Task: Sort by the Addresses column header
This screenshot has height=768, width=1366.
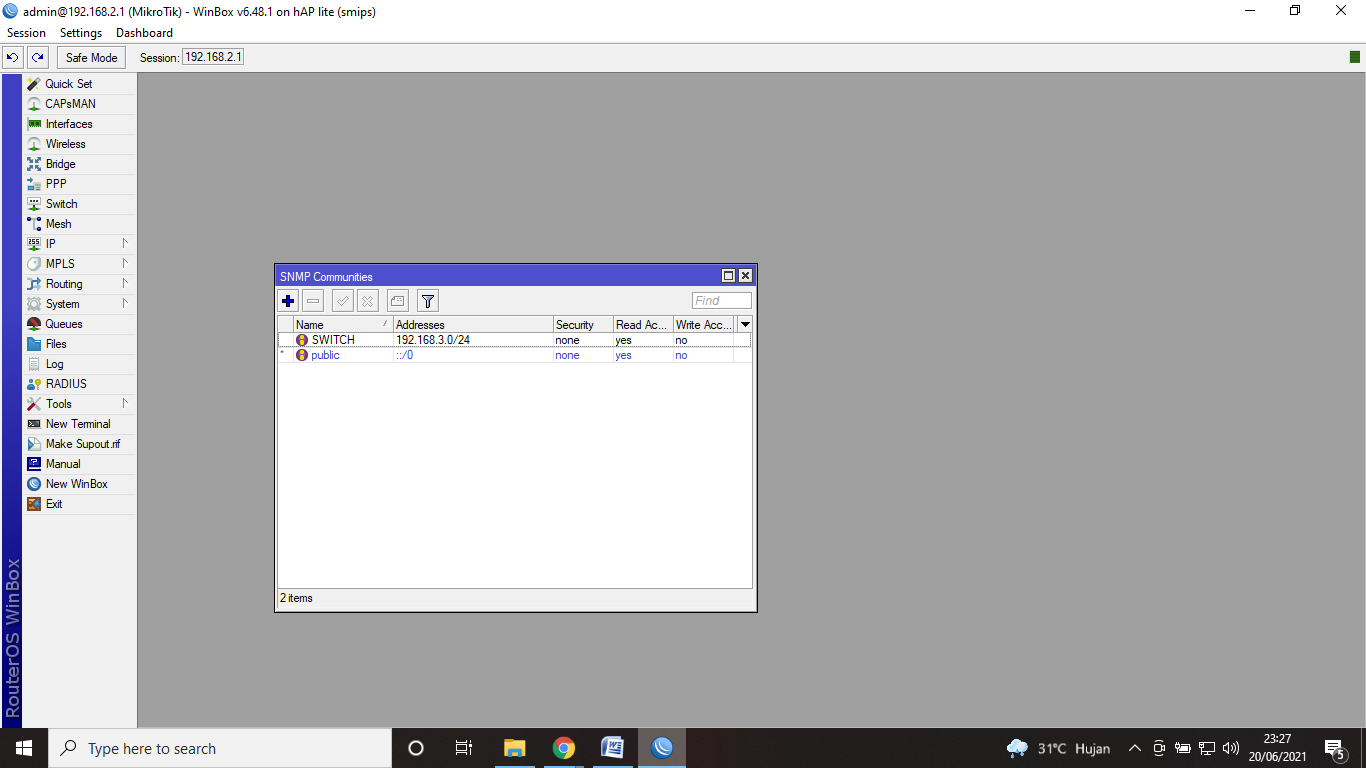Action: pos(473,325)
